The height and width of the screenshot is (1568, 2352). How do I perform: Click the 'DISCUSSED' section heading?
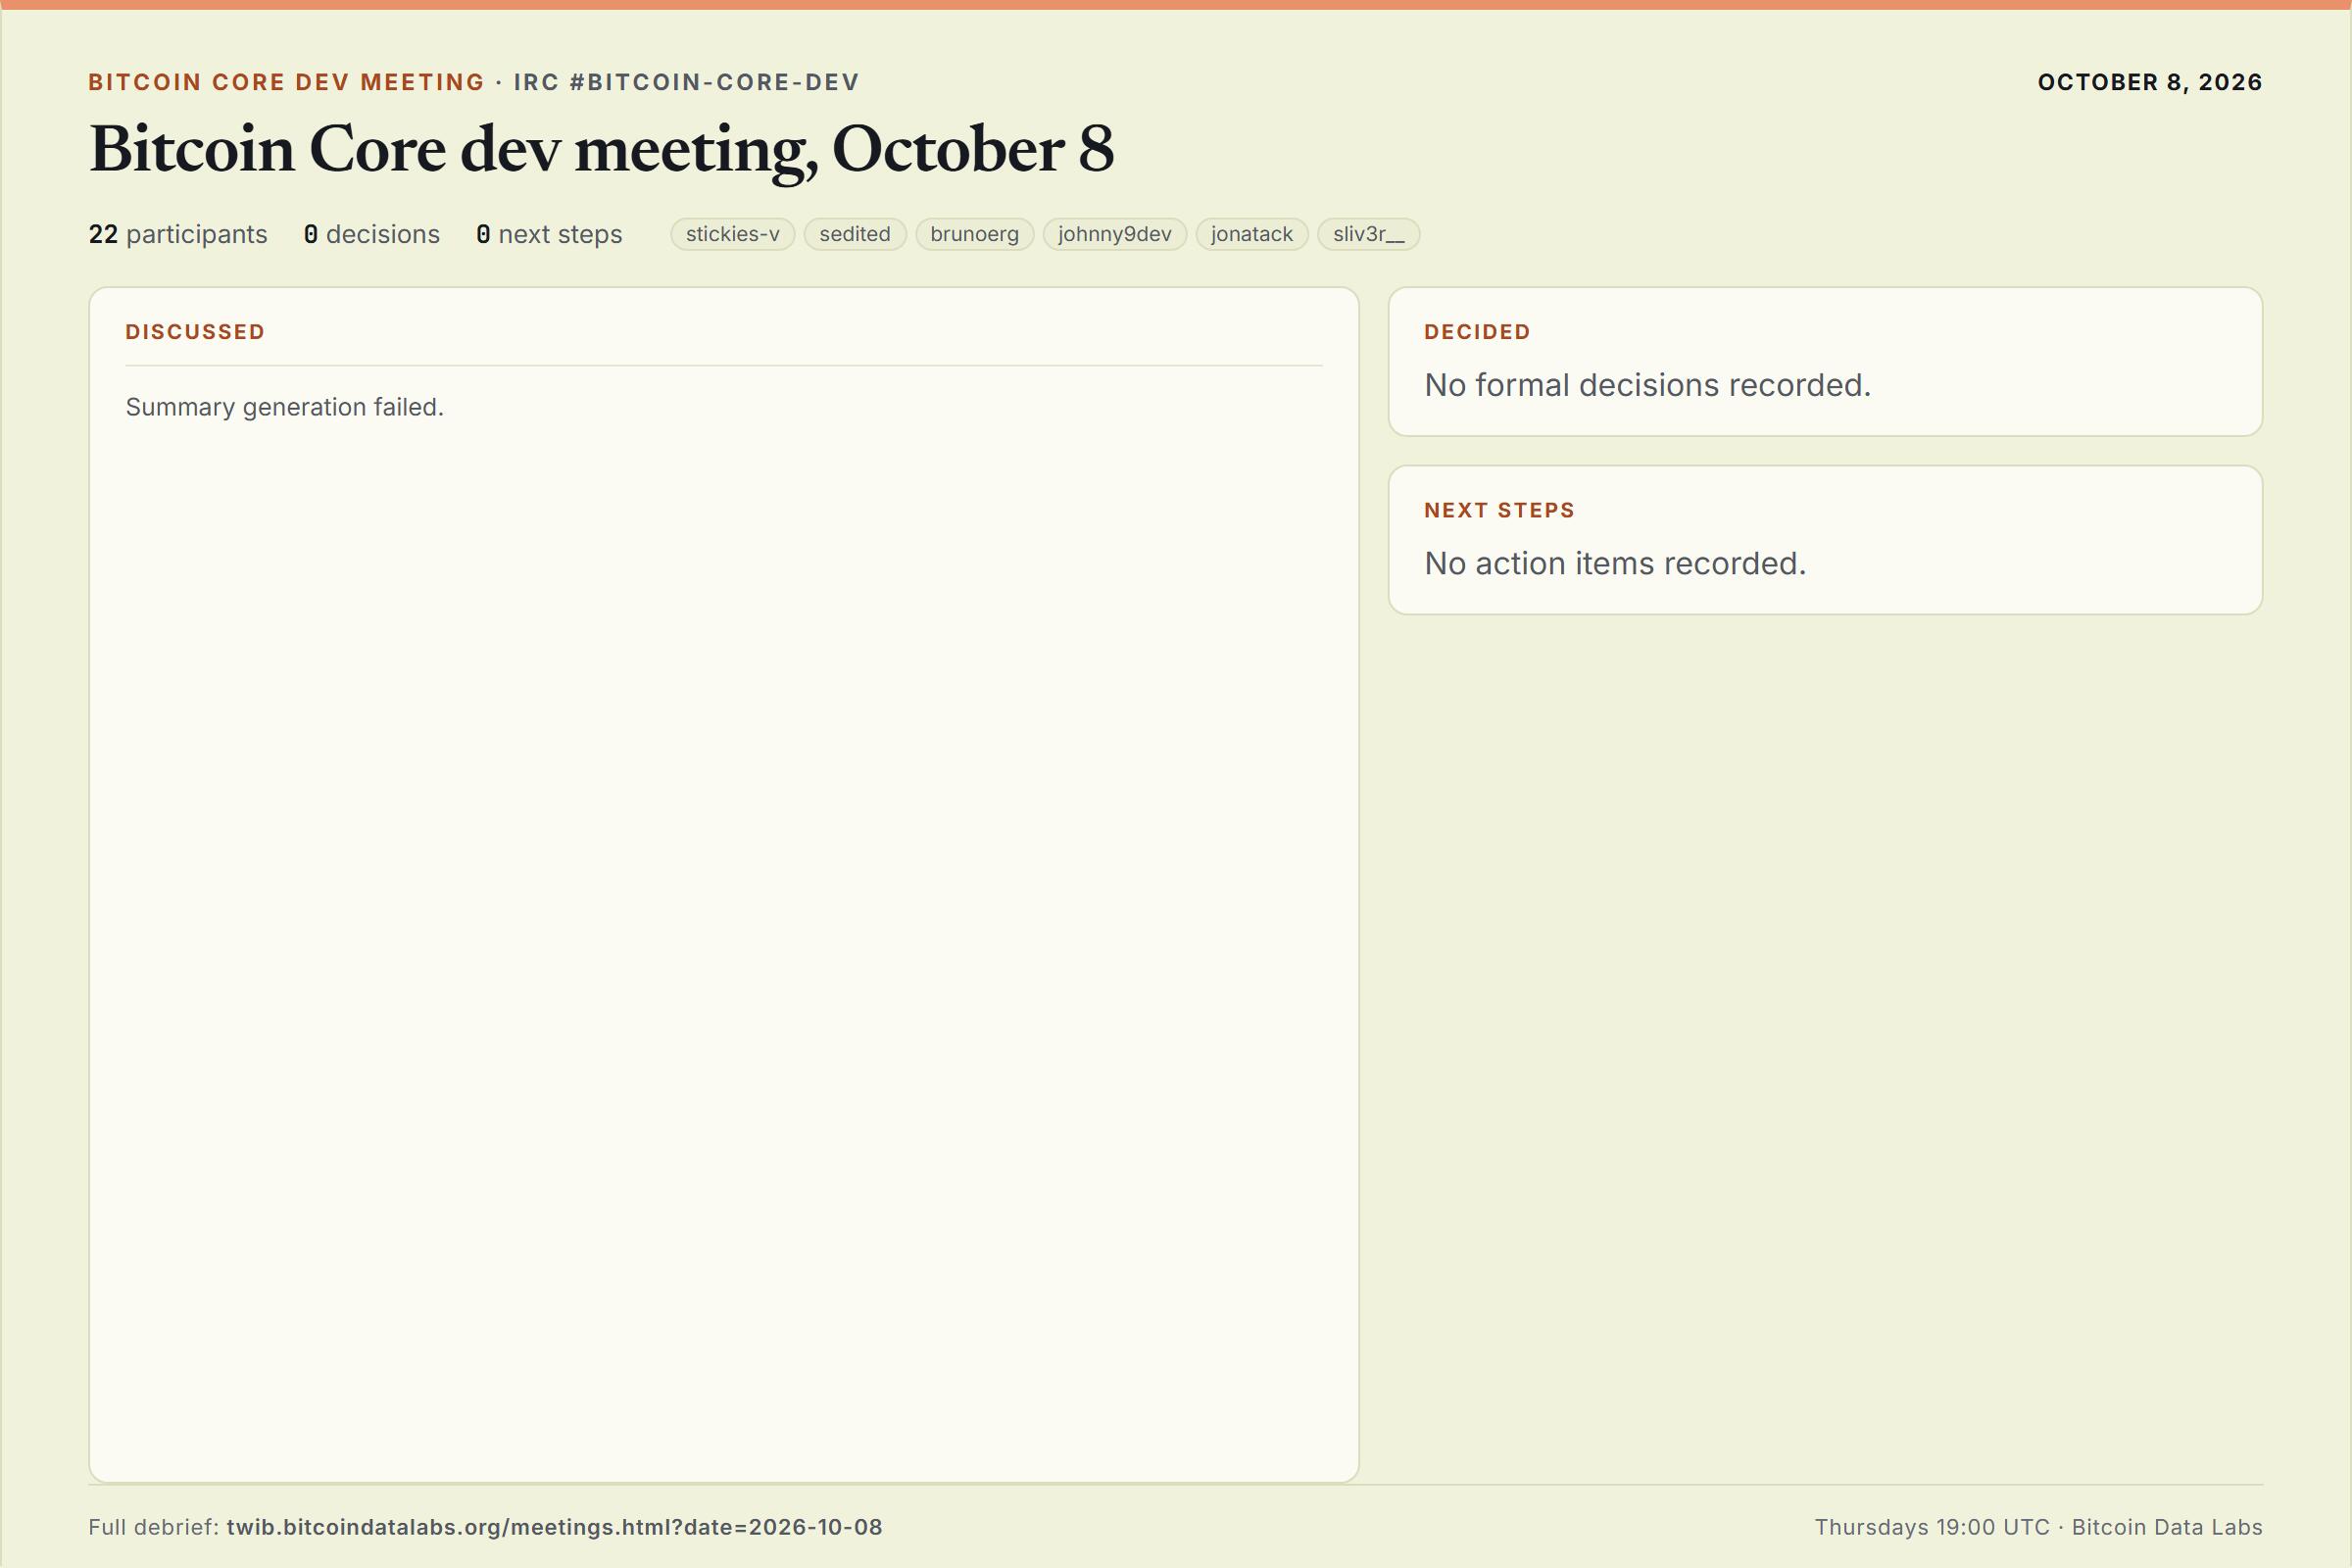coord(195,332)
